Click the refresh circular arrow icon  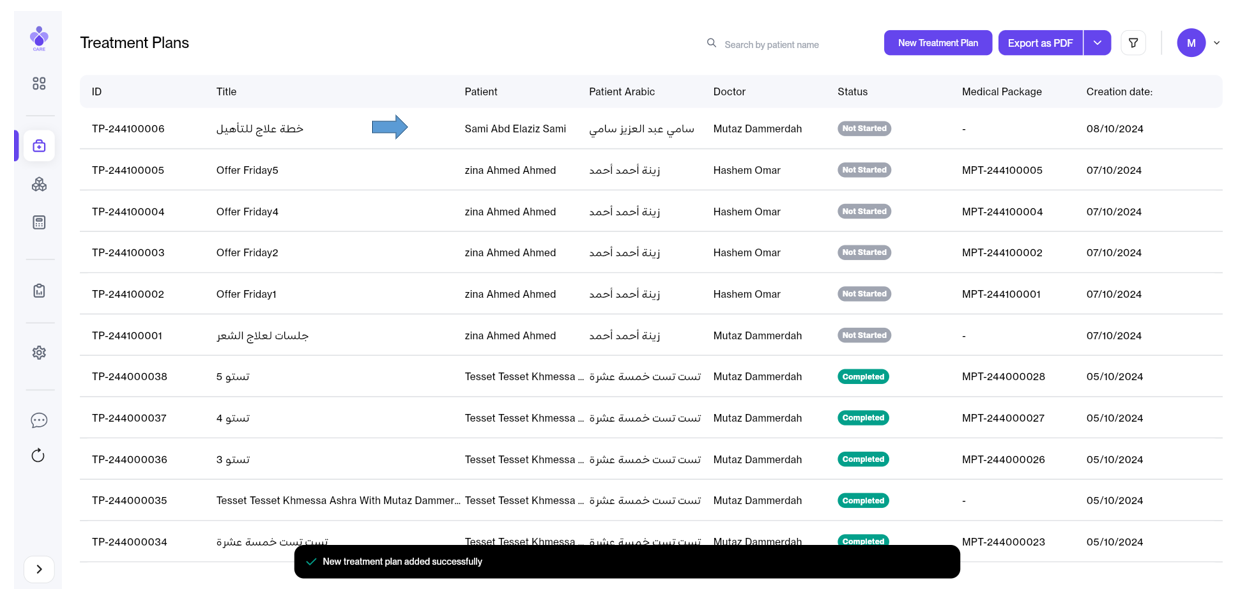tap(39, 456)
